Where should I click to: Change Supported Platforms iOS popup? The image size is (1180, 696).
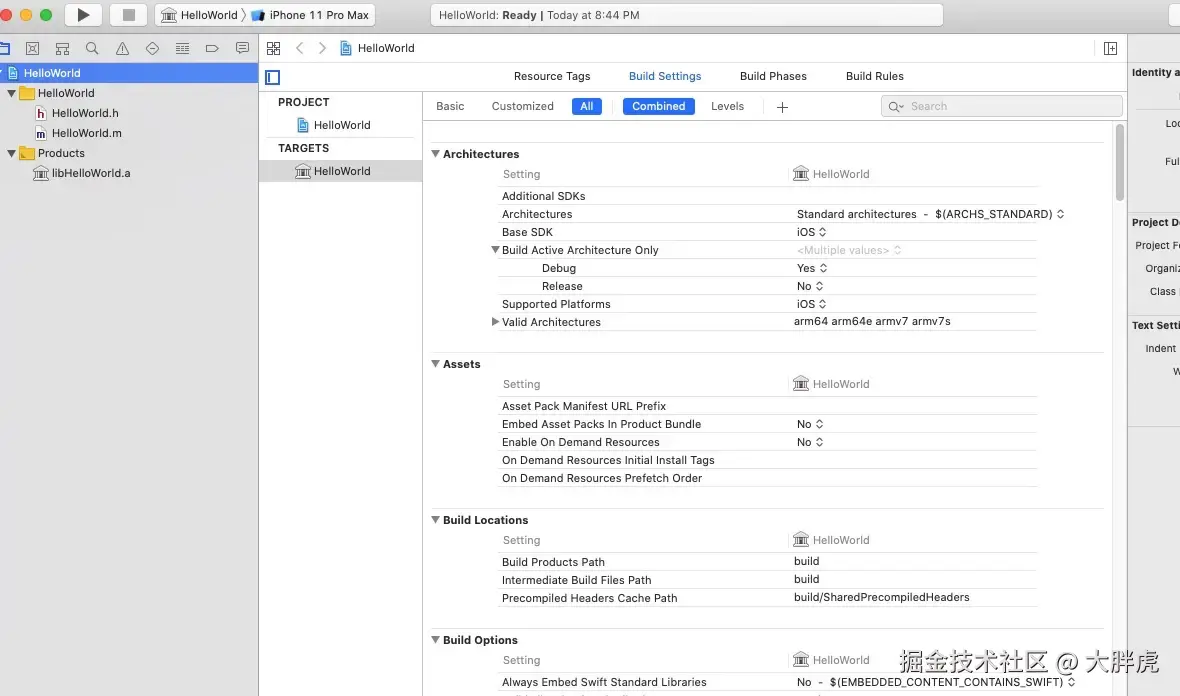[x=811, y=305]
